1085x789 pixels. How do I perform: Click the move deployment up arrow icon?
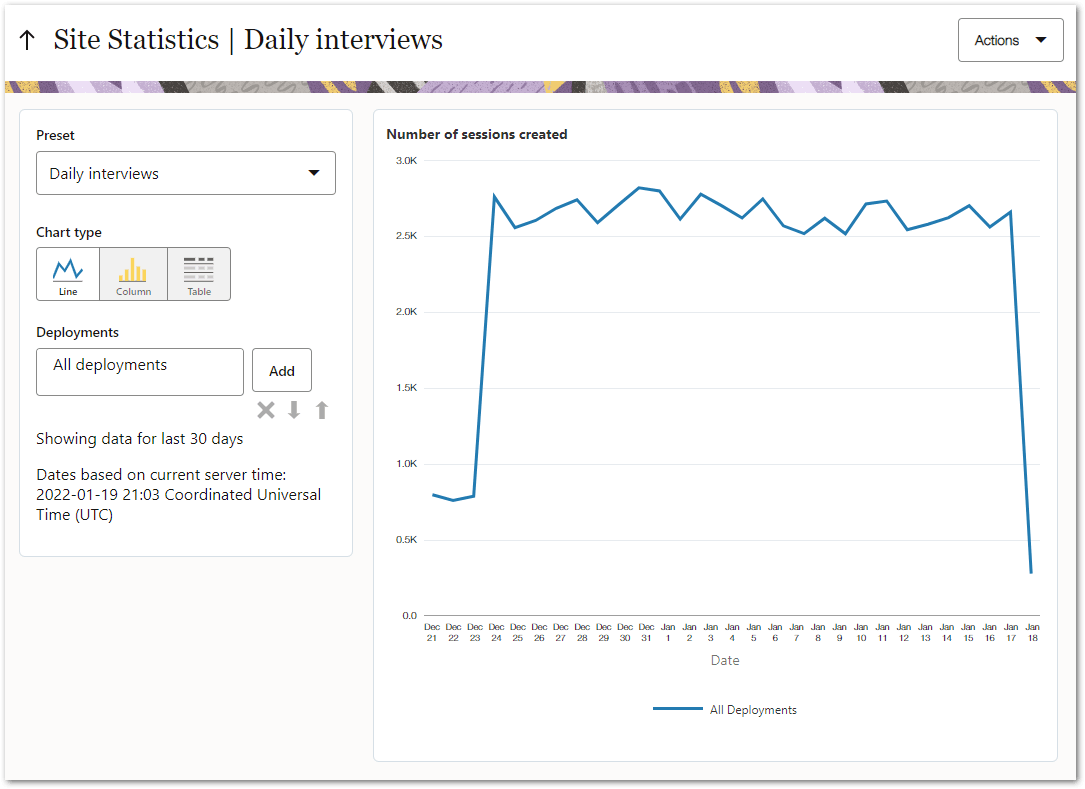click(x=321, y=409)
